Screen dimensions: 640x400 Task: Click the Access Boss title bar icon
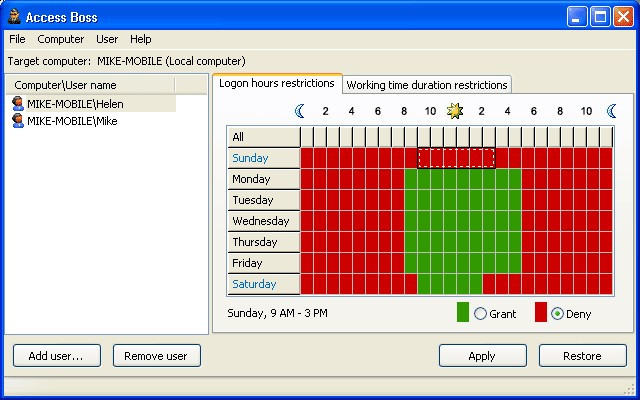(14, 16)
